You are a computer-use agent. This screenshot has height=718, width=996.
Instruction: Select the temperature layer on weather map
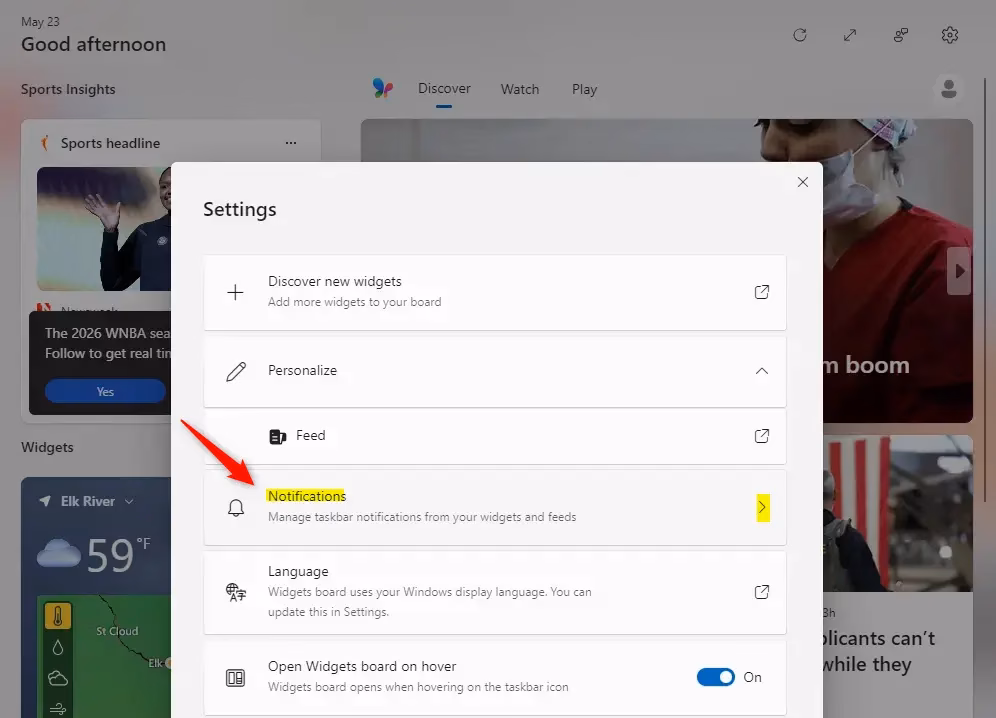(x=58, y=616)
